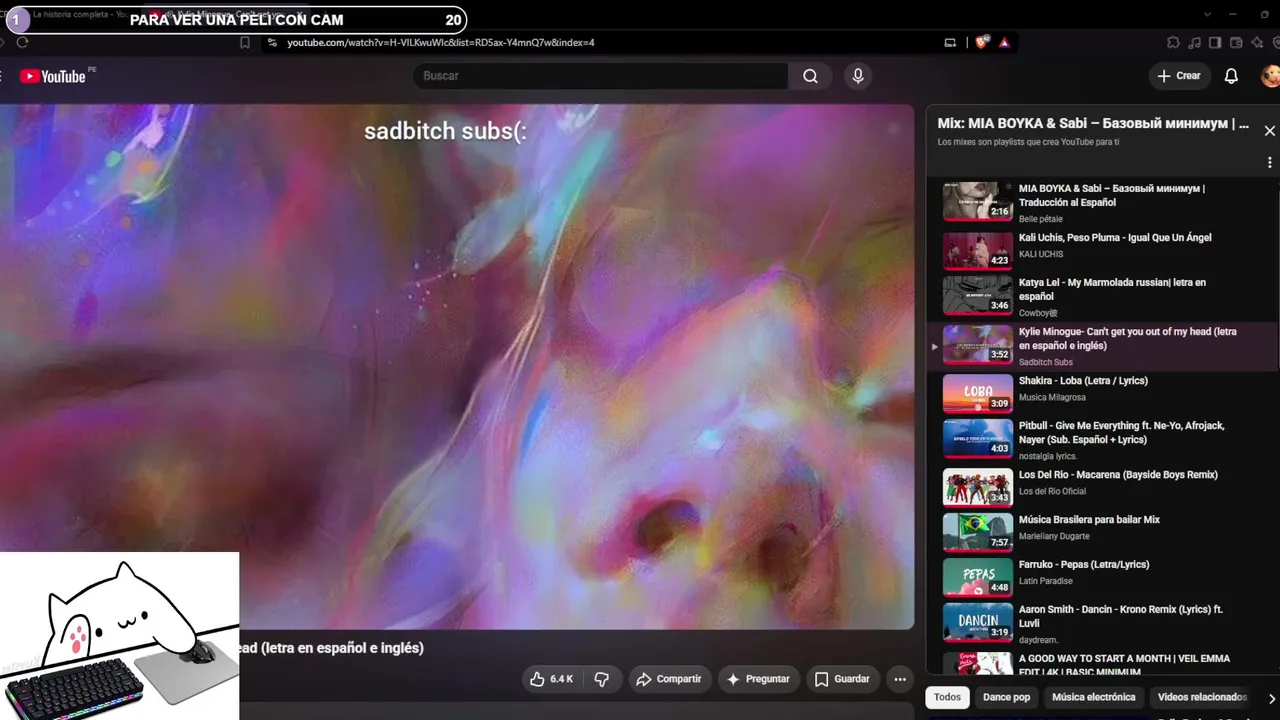Open the Mix playlist three-dot menu

point(1270,162)
